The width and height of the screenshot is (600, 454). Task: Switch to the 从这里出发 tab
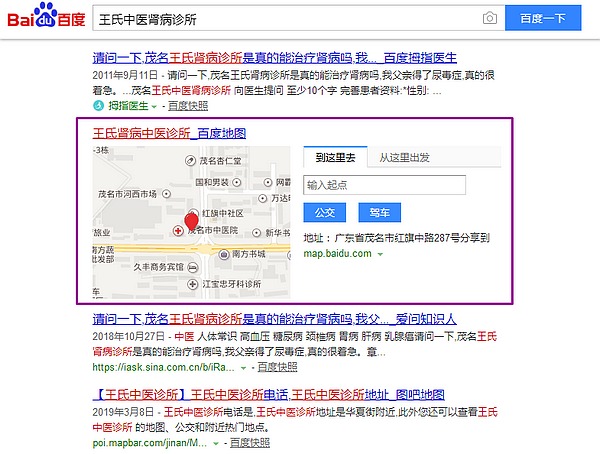click(x=404, y=157)
